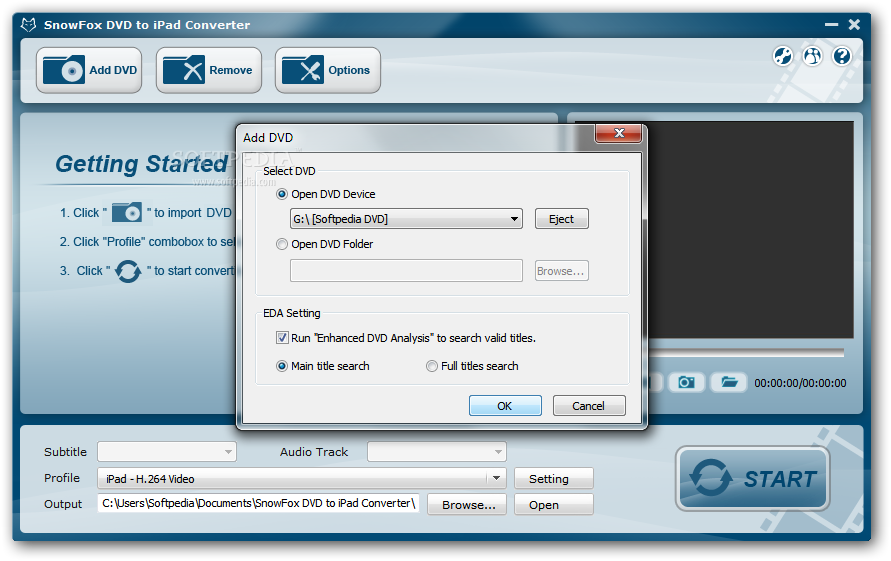Viewport: 891px width, 561px height.
Task: Click the Output path text field
Action: 259,503
